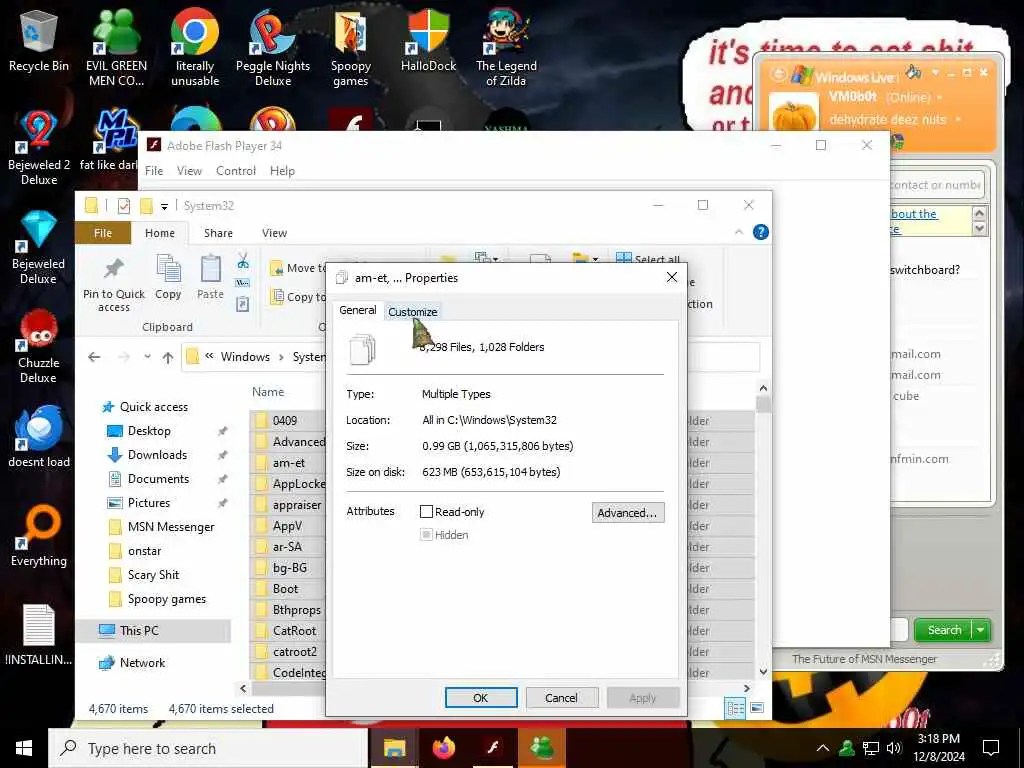Viewport: 1024px width, 768px height.
Task: Open dropdown arrow beside Search button in Messenger
Action: (981, 630)
